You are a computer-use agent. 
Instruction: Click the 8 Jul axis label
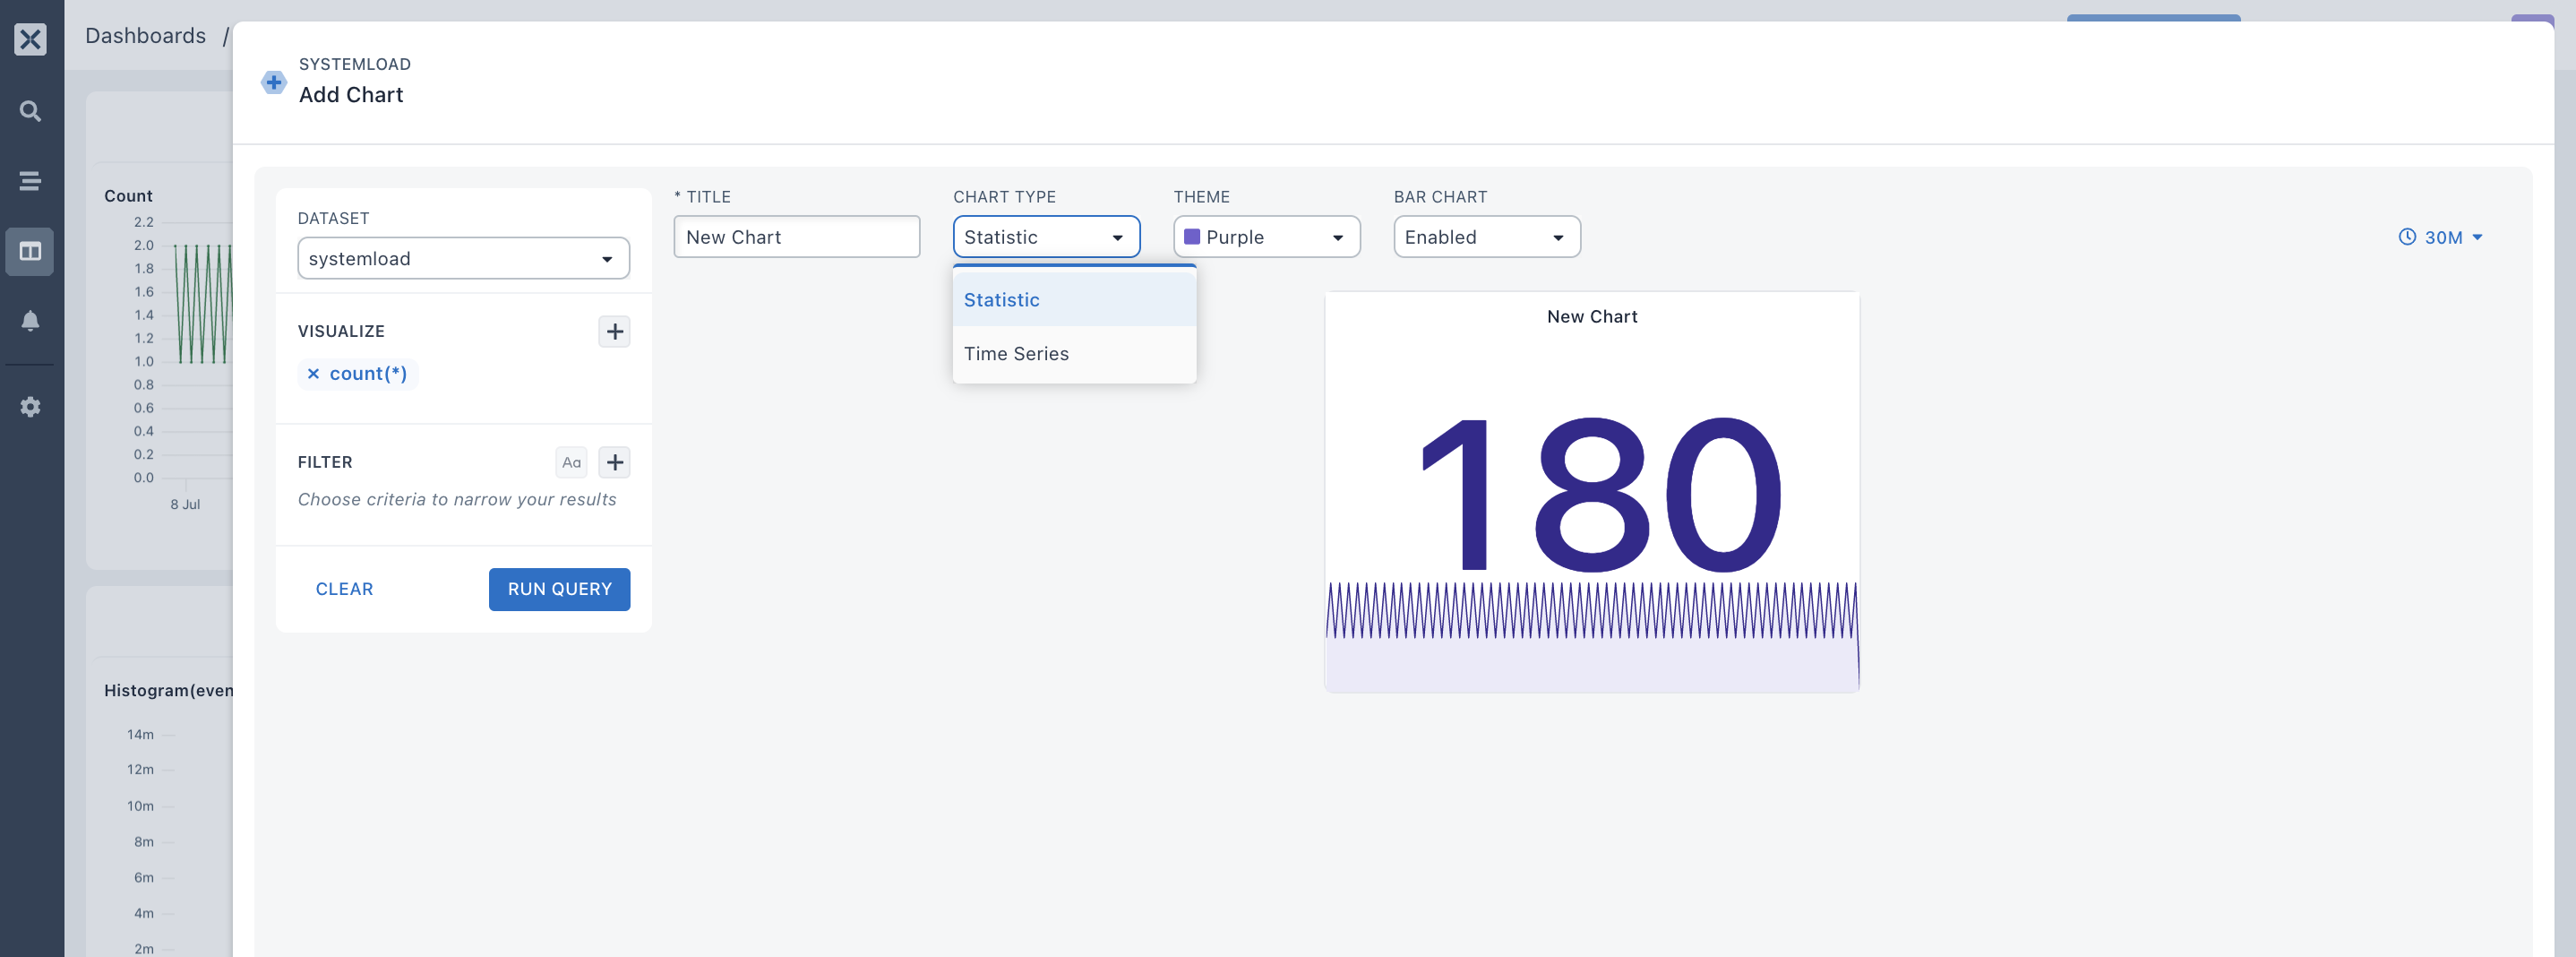click(x=185, y=505)
